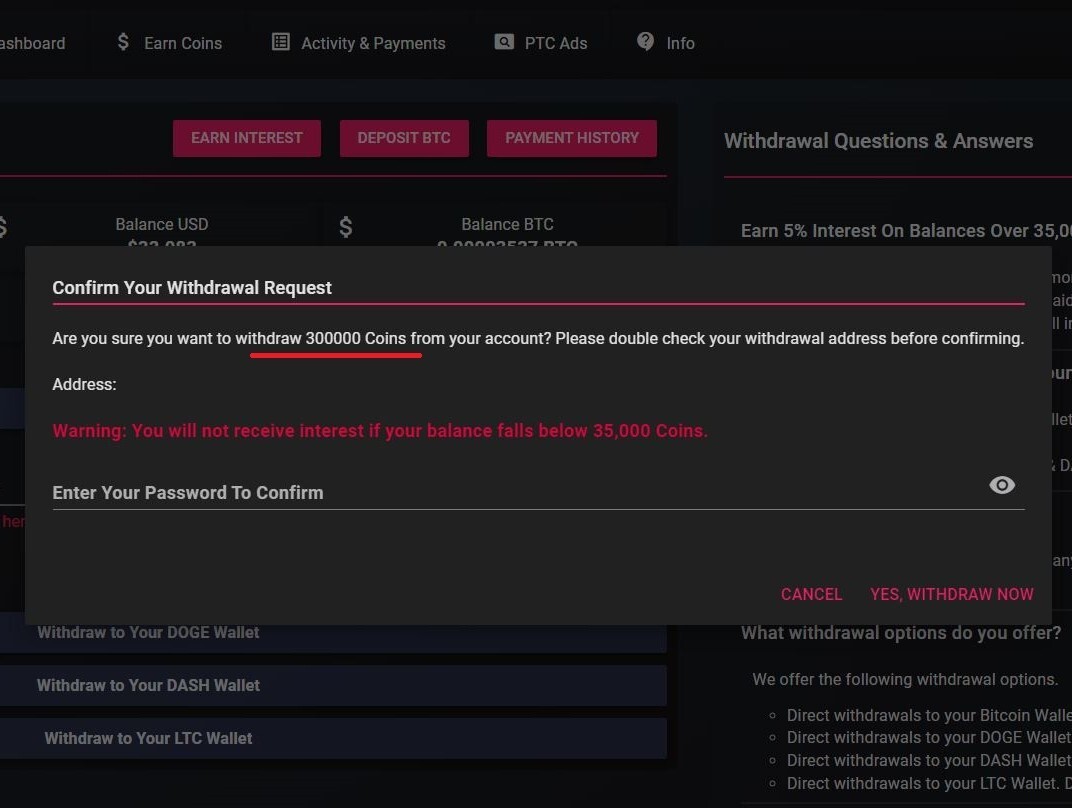Expand Withdraw to Your DASH Wallet

point(333,685)
